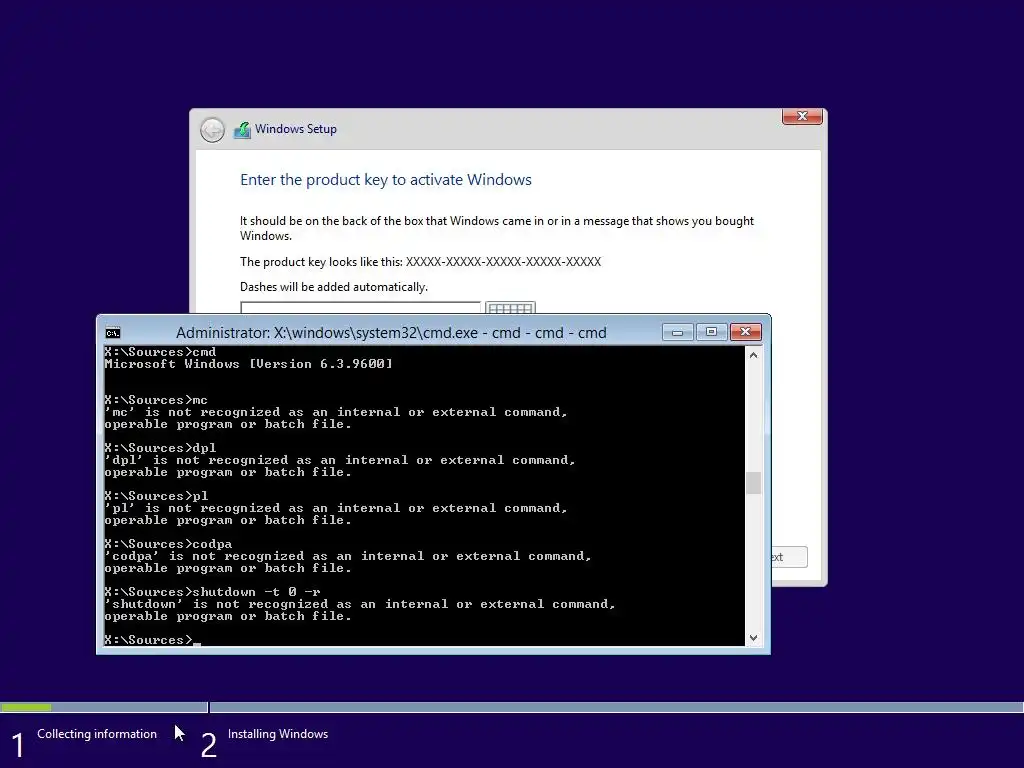This screenshot has width=1024, height=768.
Task: Click the 'Dashes will be added automatically' text
Action: click(334, 287)
